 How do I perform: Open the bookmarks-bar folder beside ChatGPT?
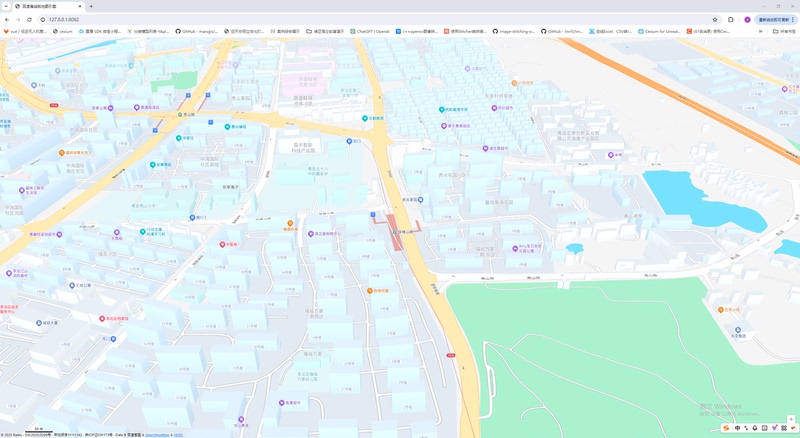[325, 31]
